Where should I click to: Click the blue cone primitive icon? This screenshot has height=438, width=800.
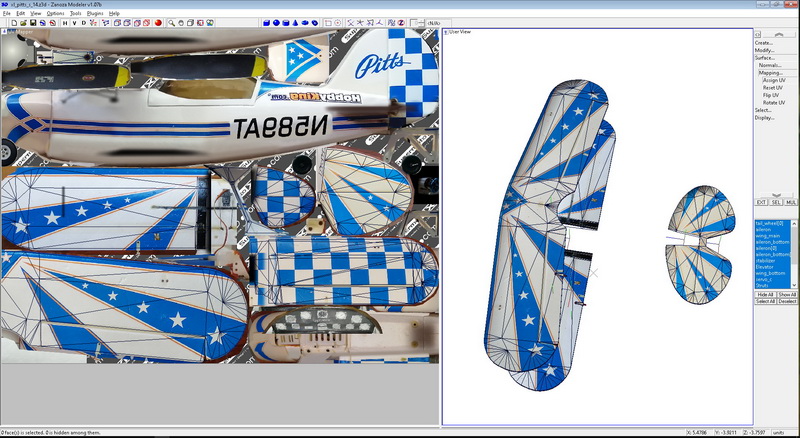tap(295, 23)
